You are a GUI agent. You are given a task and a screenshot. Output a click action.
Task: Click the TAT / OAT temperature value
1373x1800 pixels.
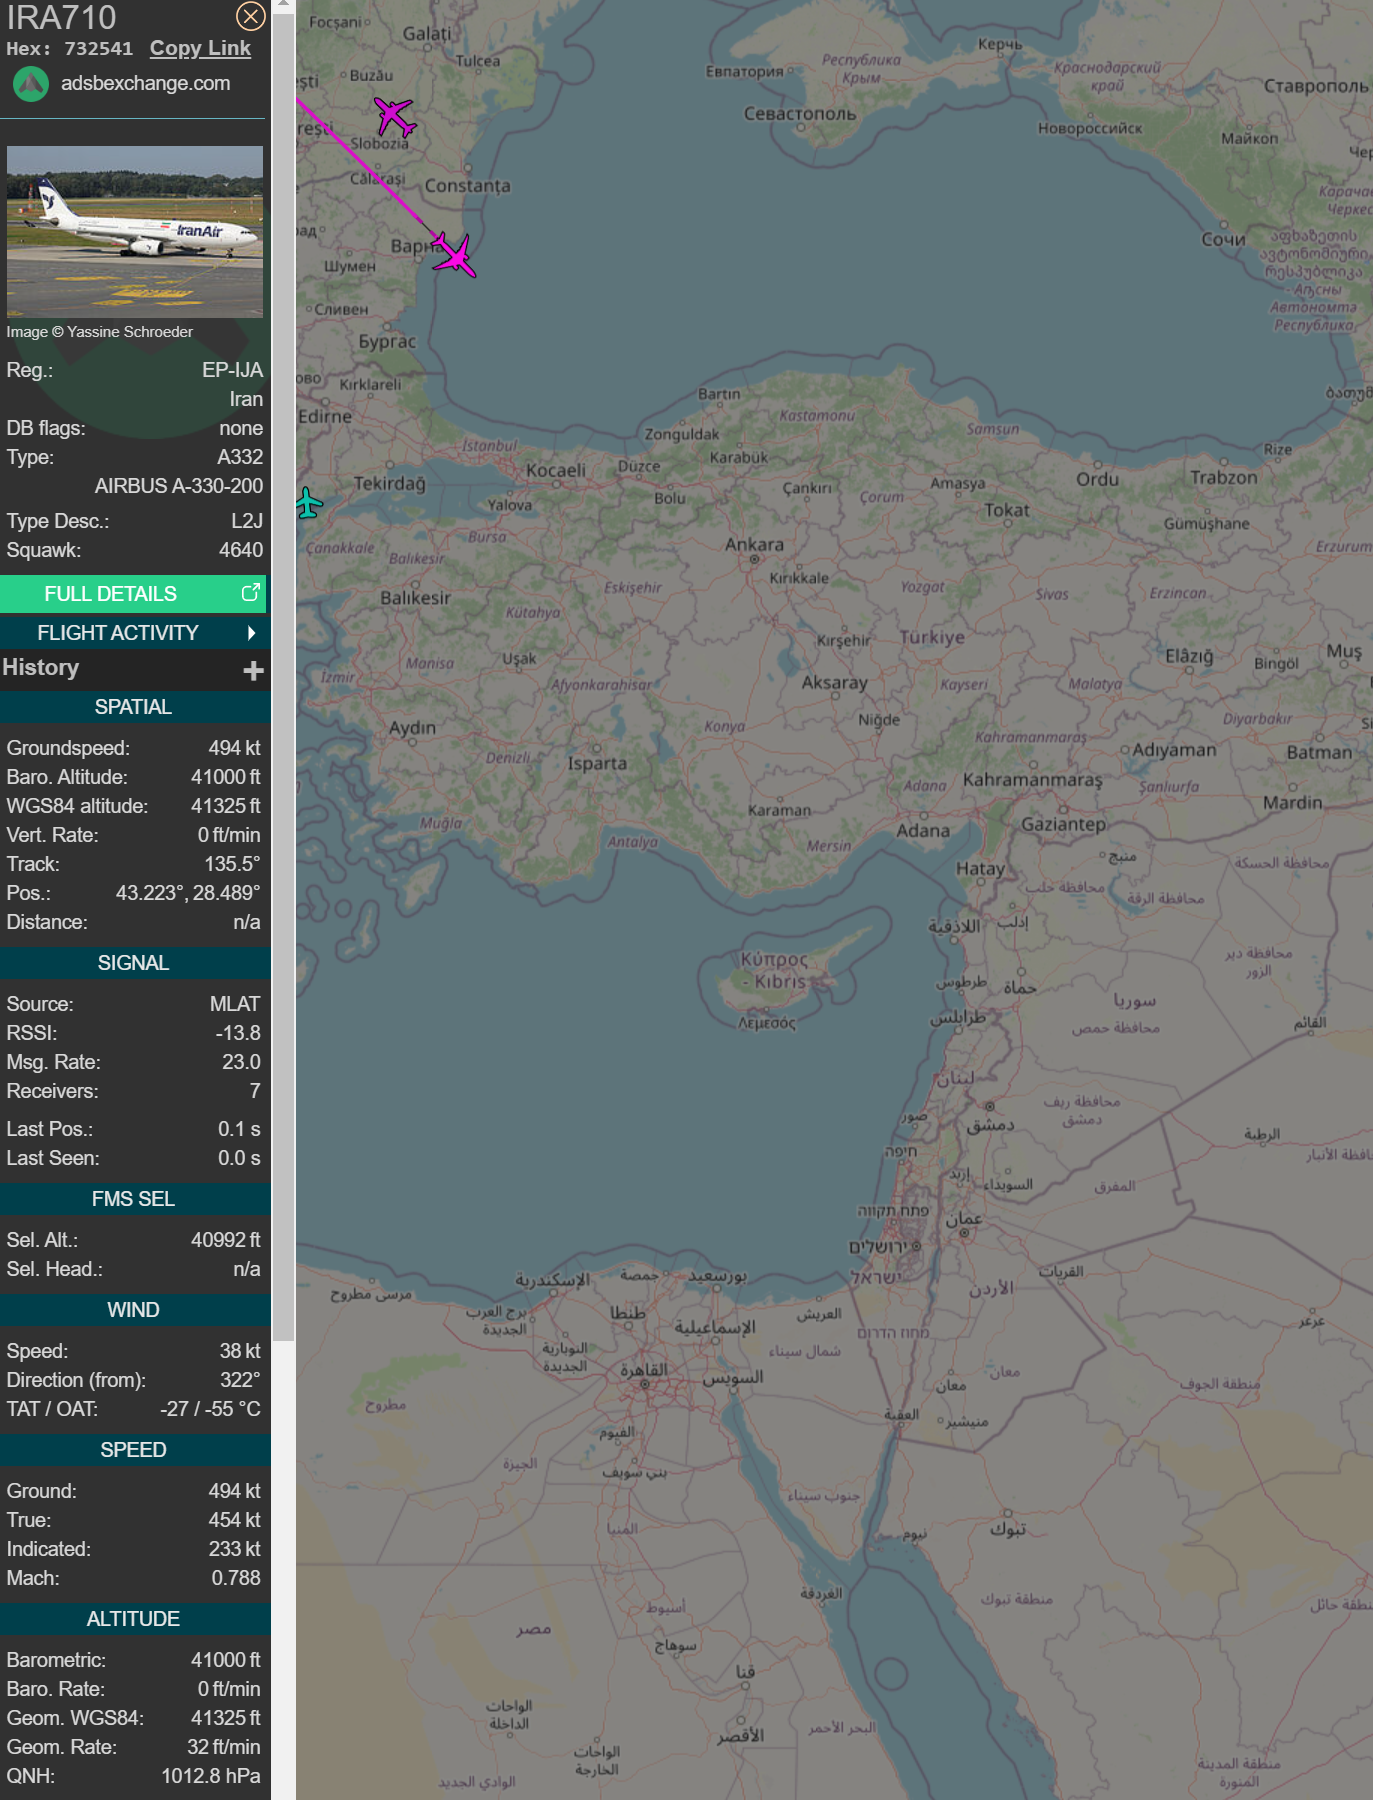click(x=210, y=1409)
